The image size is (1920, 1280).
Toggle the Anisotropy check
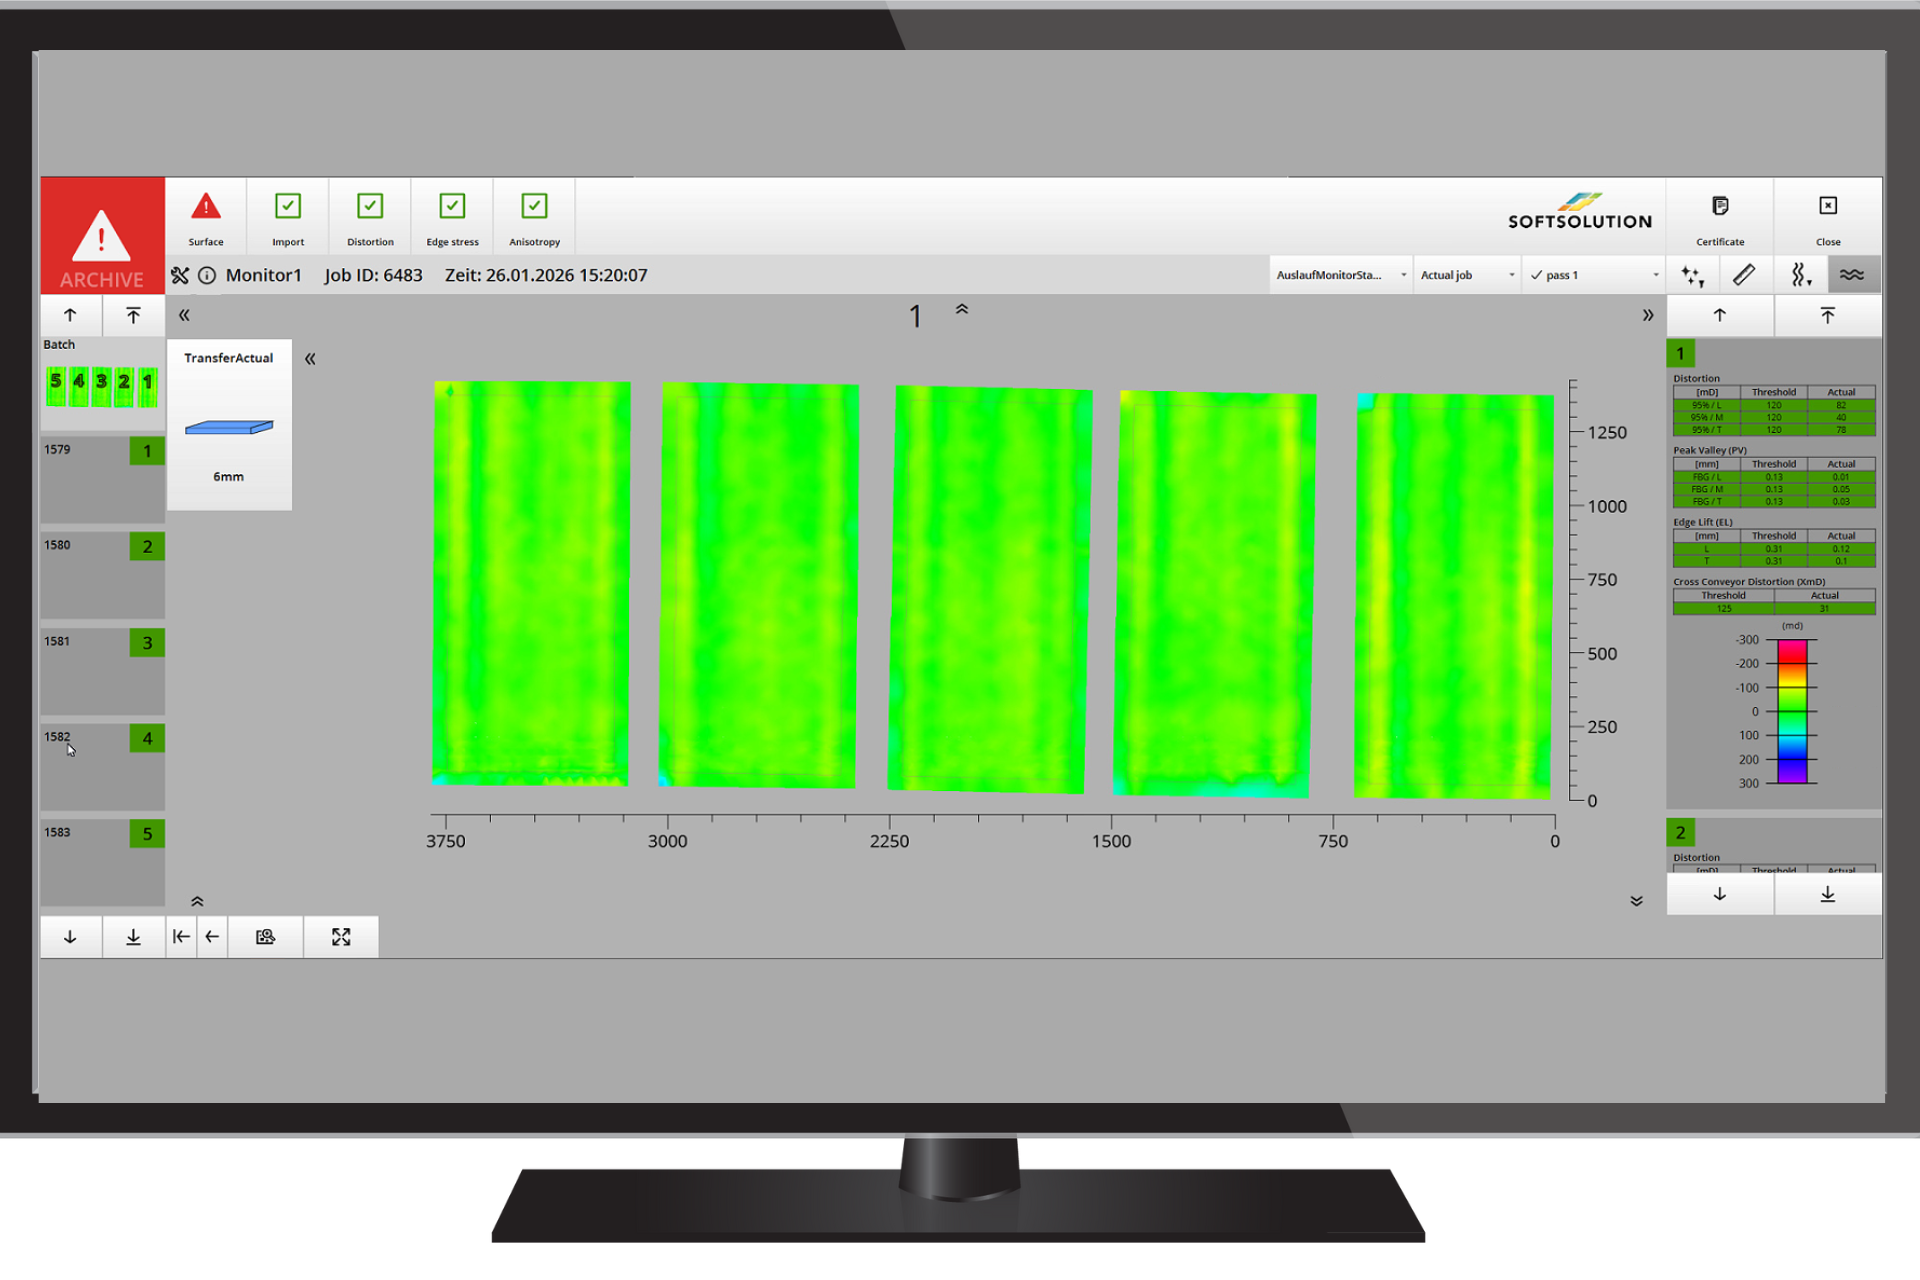(x=534, y=207)
